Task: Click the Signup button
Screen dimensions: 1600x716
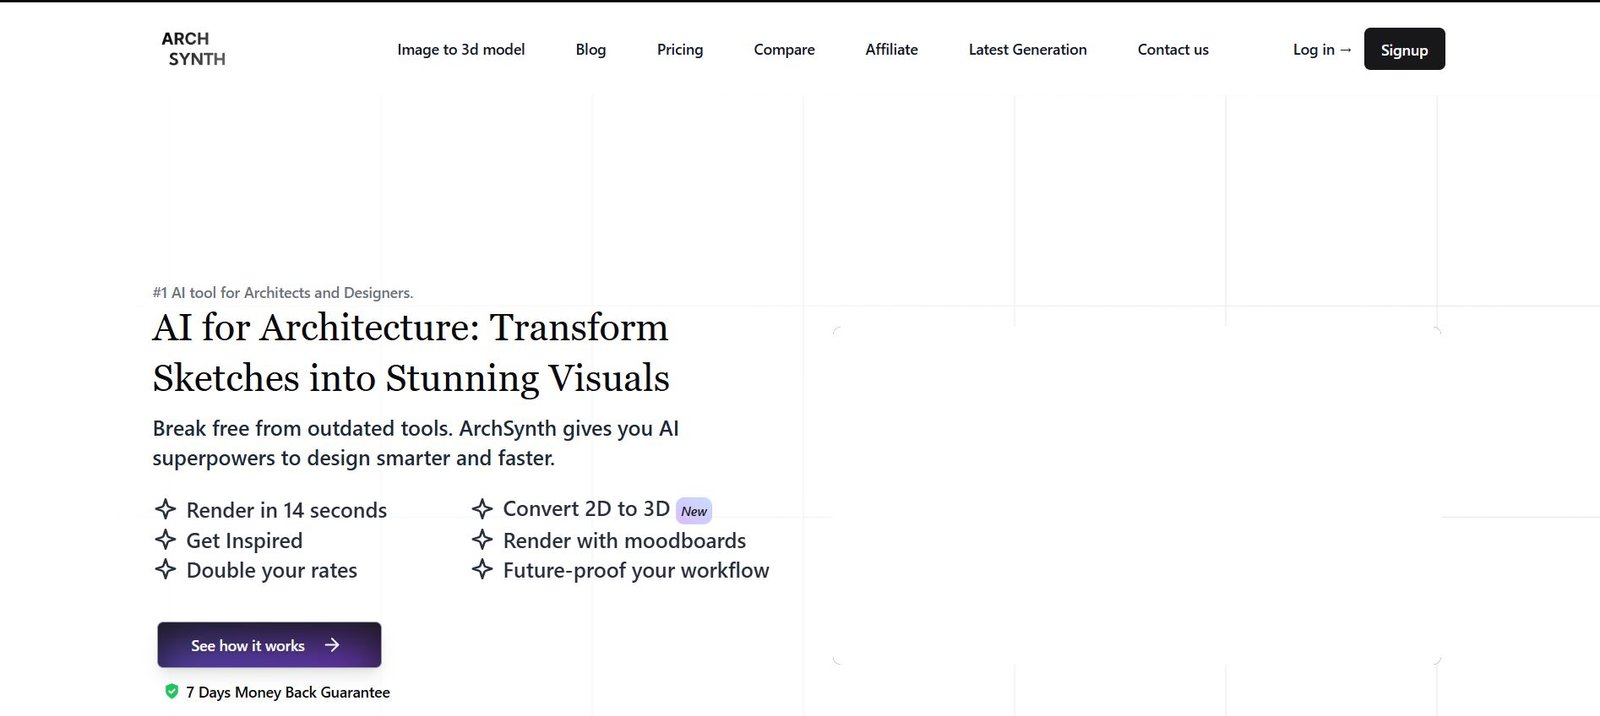Action: coord(1404,49)
